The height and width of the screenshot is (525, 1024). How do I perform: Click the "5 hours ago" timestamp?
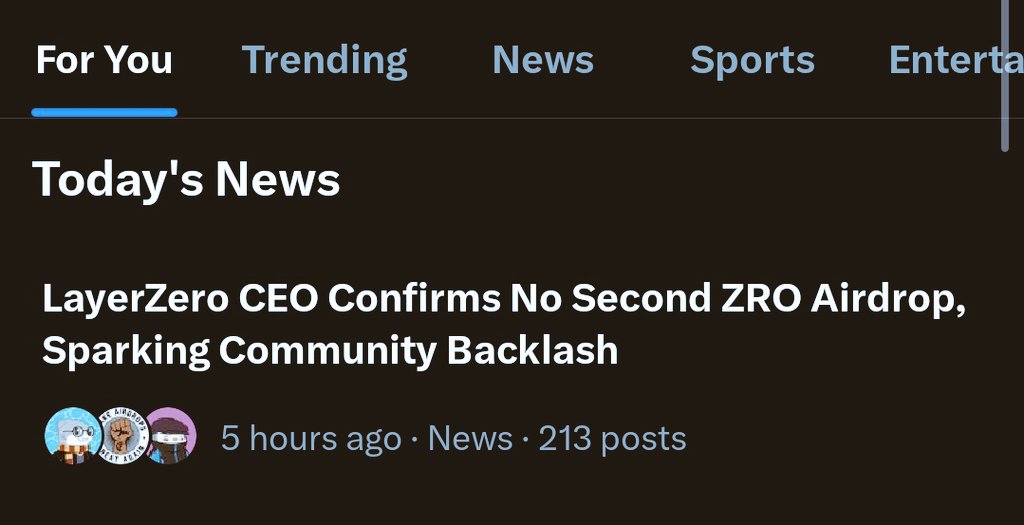[310, 438]
